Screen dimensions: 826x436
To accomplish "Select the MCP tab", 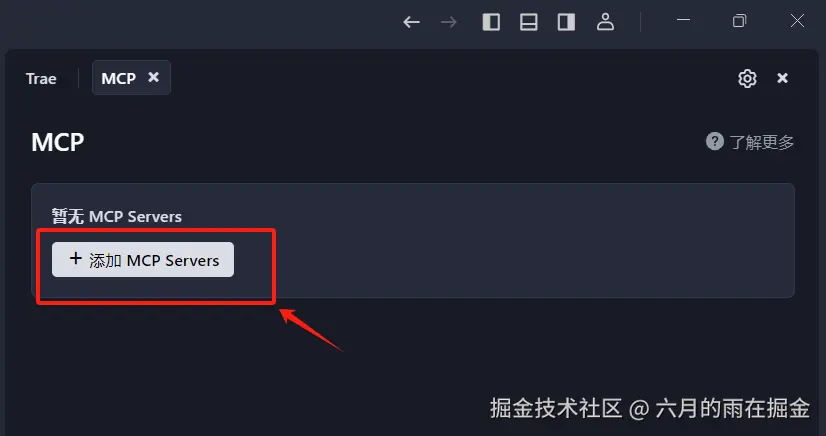I will click(x=119, y=78).
